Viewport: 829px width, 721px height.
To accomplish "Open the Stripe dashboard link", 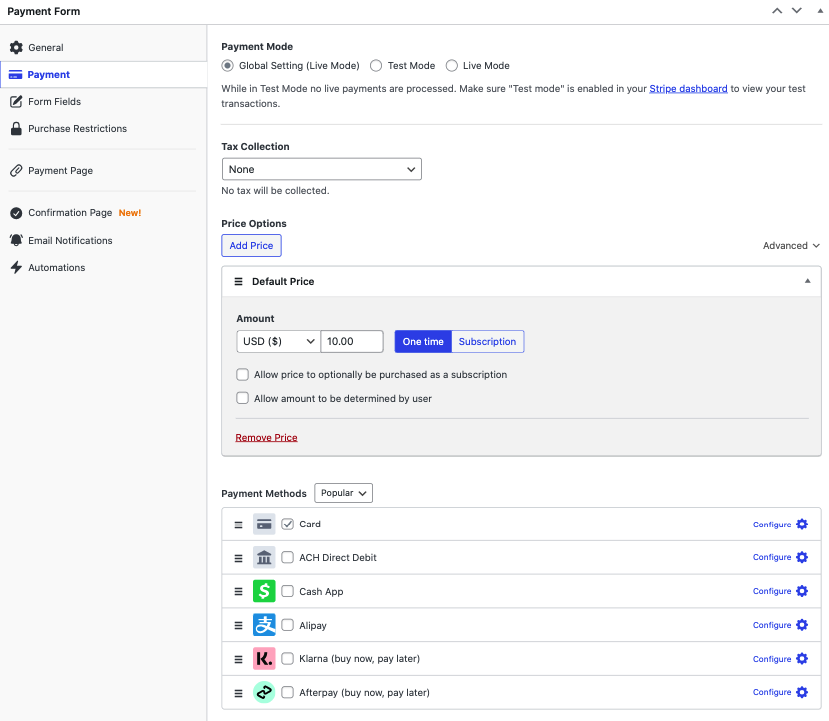I will click(688, 89).
